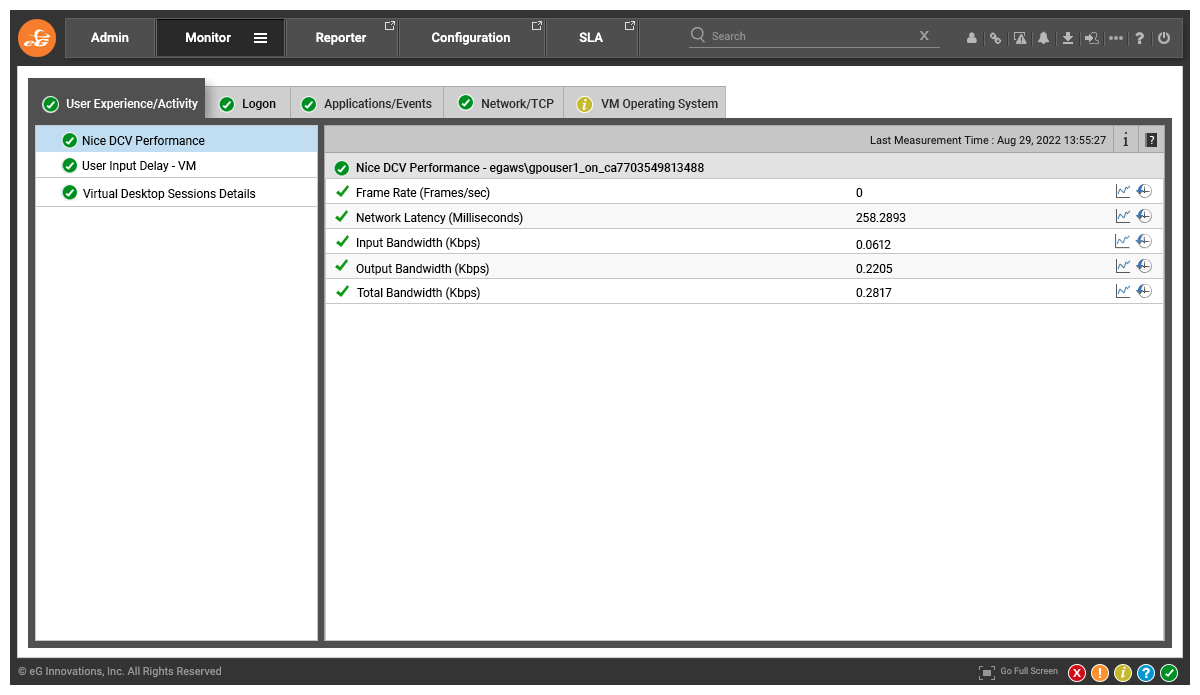
Task: Click the Total Bandwidth value 0.2817
Action: [x=874, y=293]
